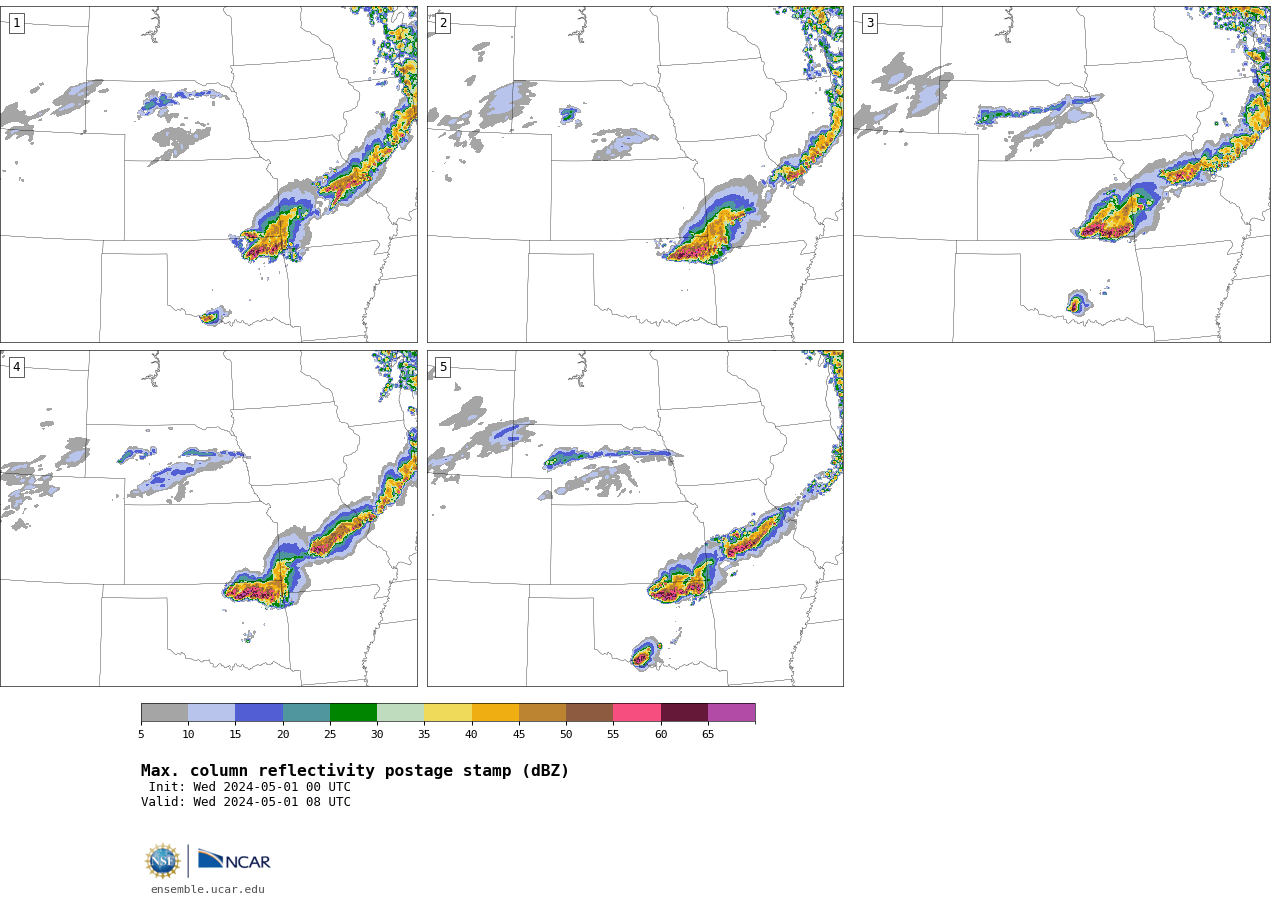Click the panel number 2 label box
The height and width of the screenshot is (901, 1280).
click(443, 23)
